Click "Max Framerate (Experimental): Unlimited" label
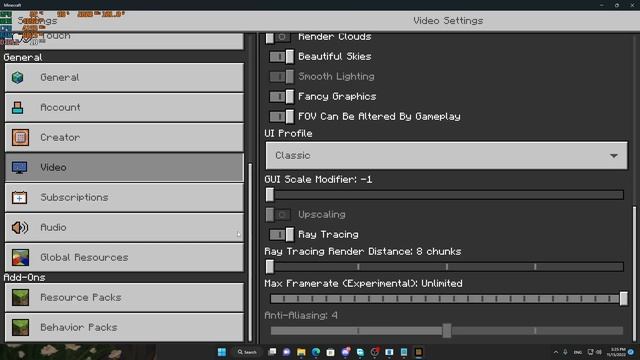 363,283
